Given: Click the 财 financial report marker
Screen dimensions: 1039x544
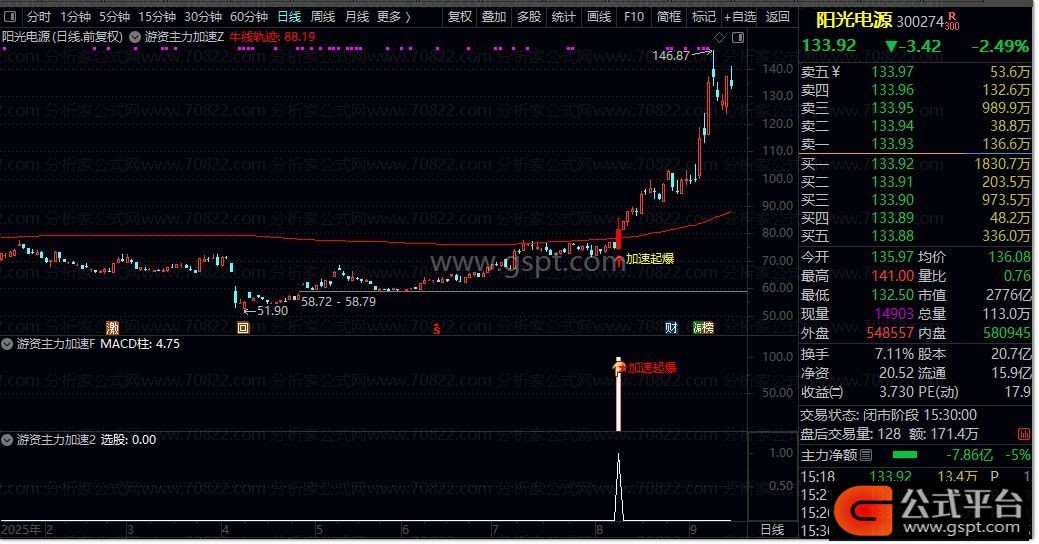Looking at the screenshot, I should (x=671, y=327).
